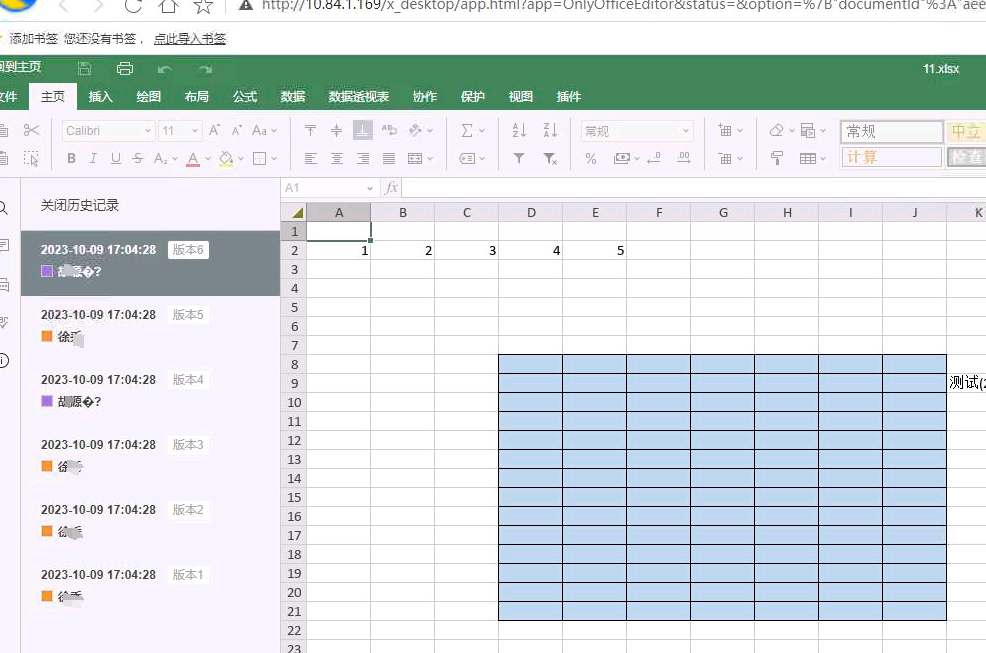This screenshot has width=986, height=653.
Task: Center text horizontally
Action: pyautogui.click(x=336, y=159)
